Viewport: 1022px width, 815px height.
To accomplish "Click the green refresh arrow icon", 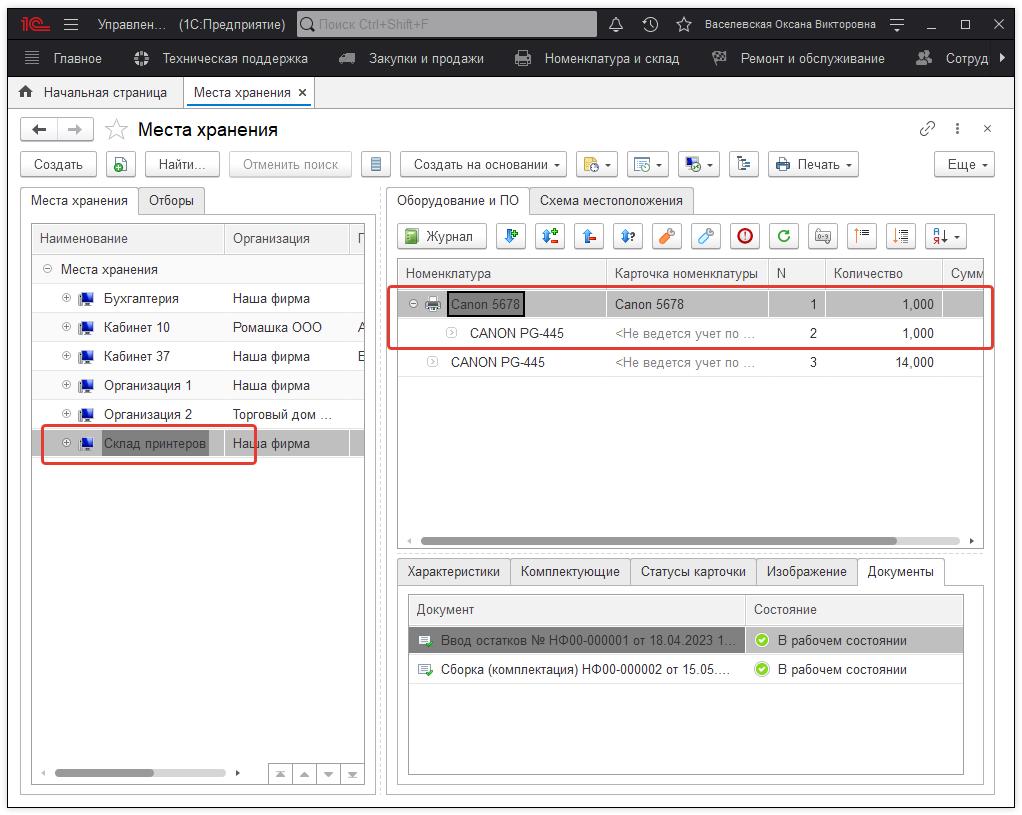I will tap(784, 236).
